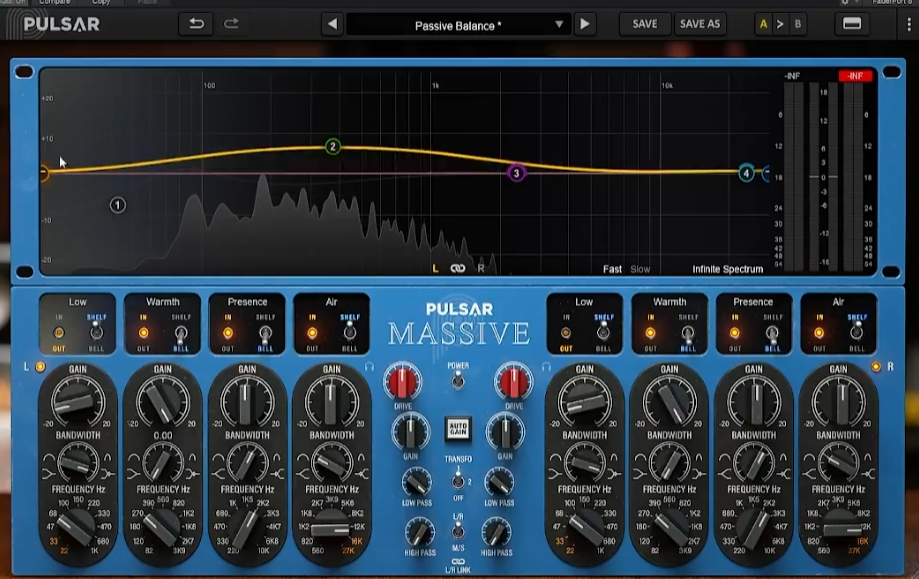
Task: Flip the left channel Presence Shelf/Bell switch
Action: (x=265, y=334)
